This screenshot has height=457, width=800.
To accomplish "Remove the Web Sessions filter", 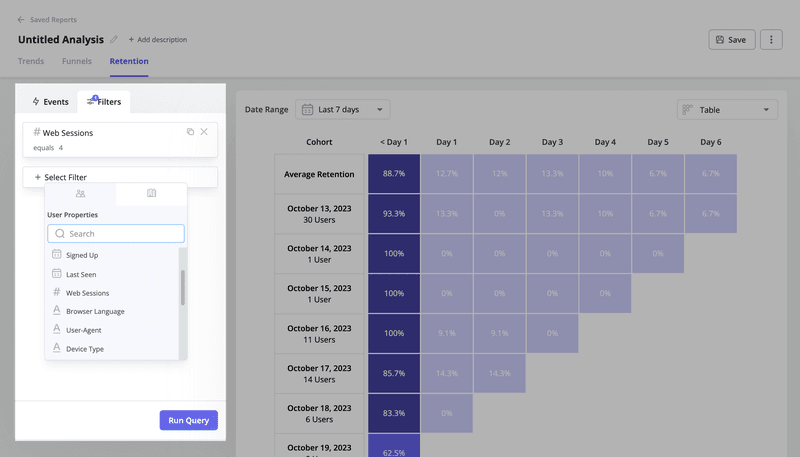I will coord(204,132).
